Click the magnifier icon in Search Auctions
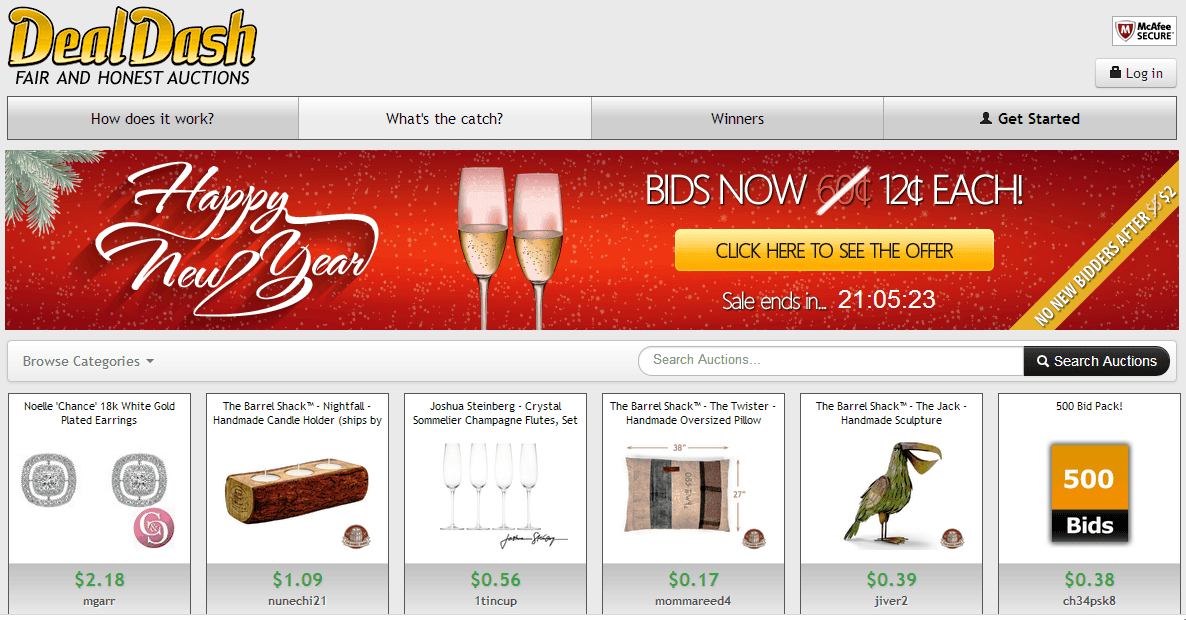The image size is (1186, 620). pyautogui.click(x=1043, y=361)
